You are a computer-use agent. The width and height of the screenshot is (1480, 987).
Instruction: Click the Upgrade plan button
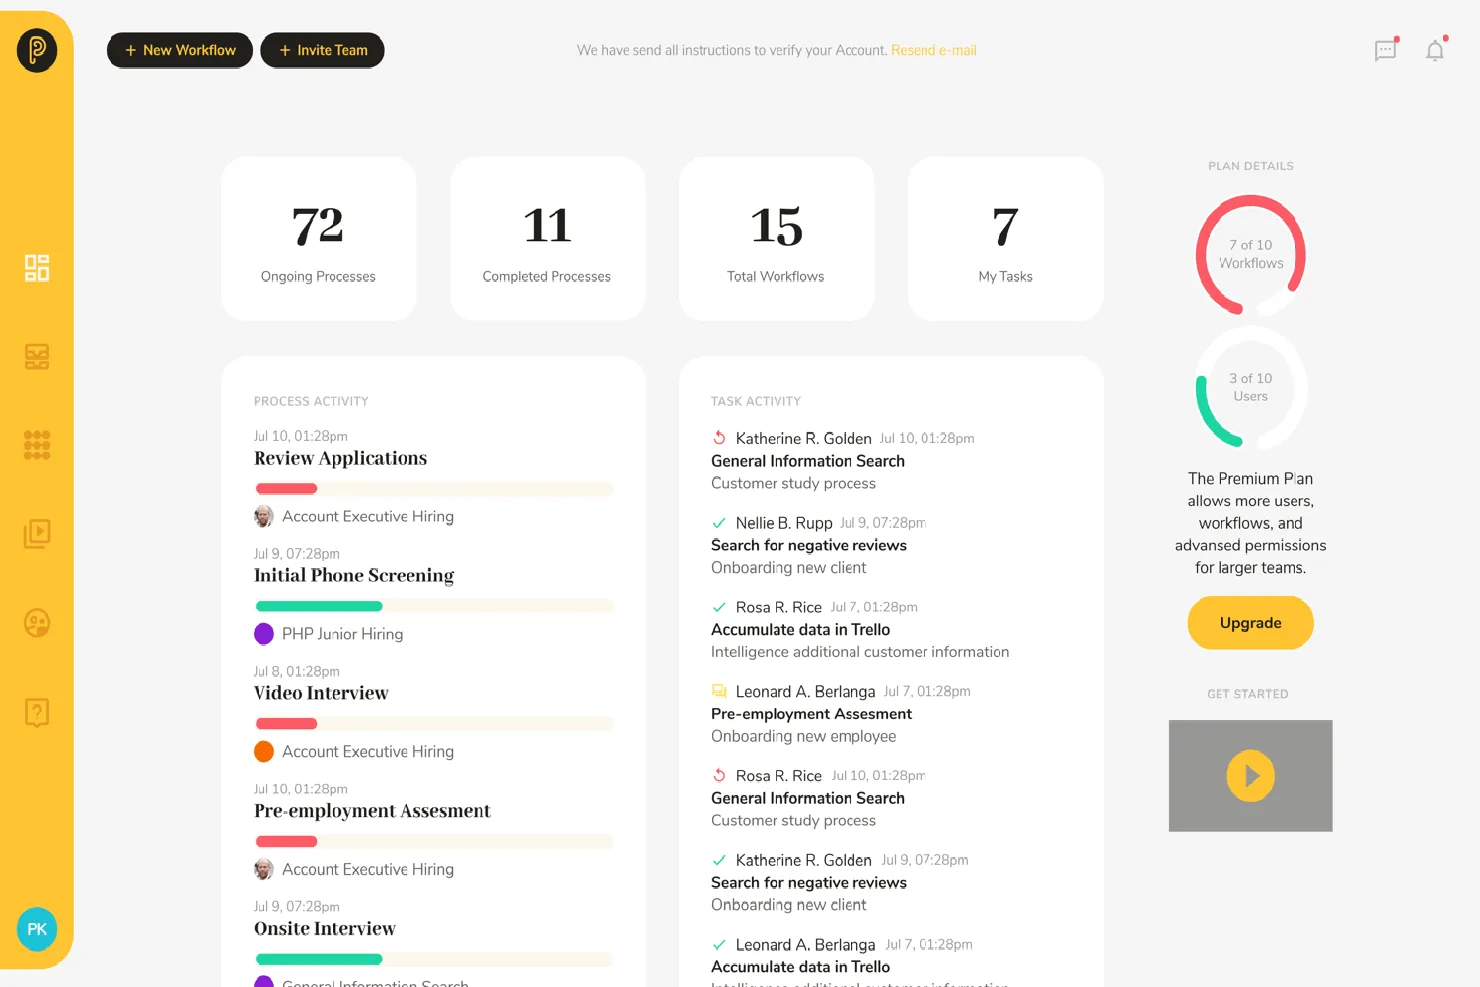tap(1250, 623)
